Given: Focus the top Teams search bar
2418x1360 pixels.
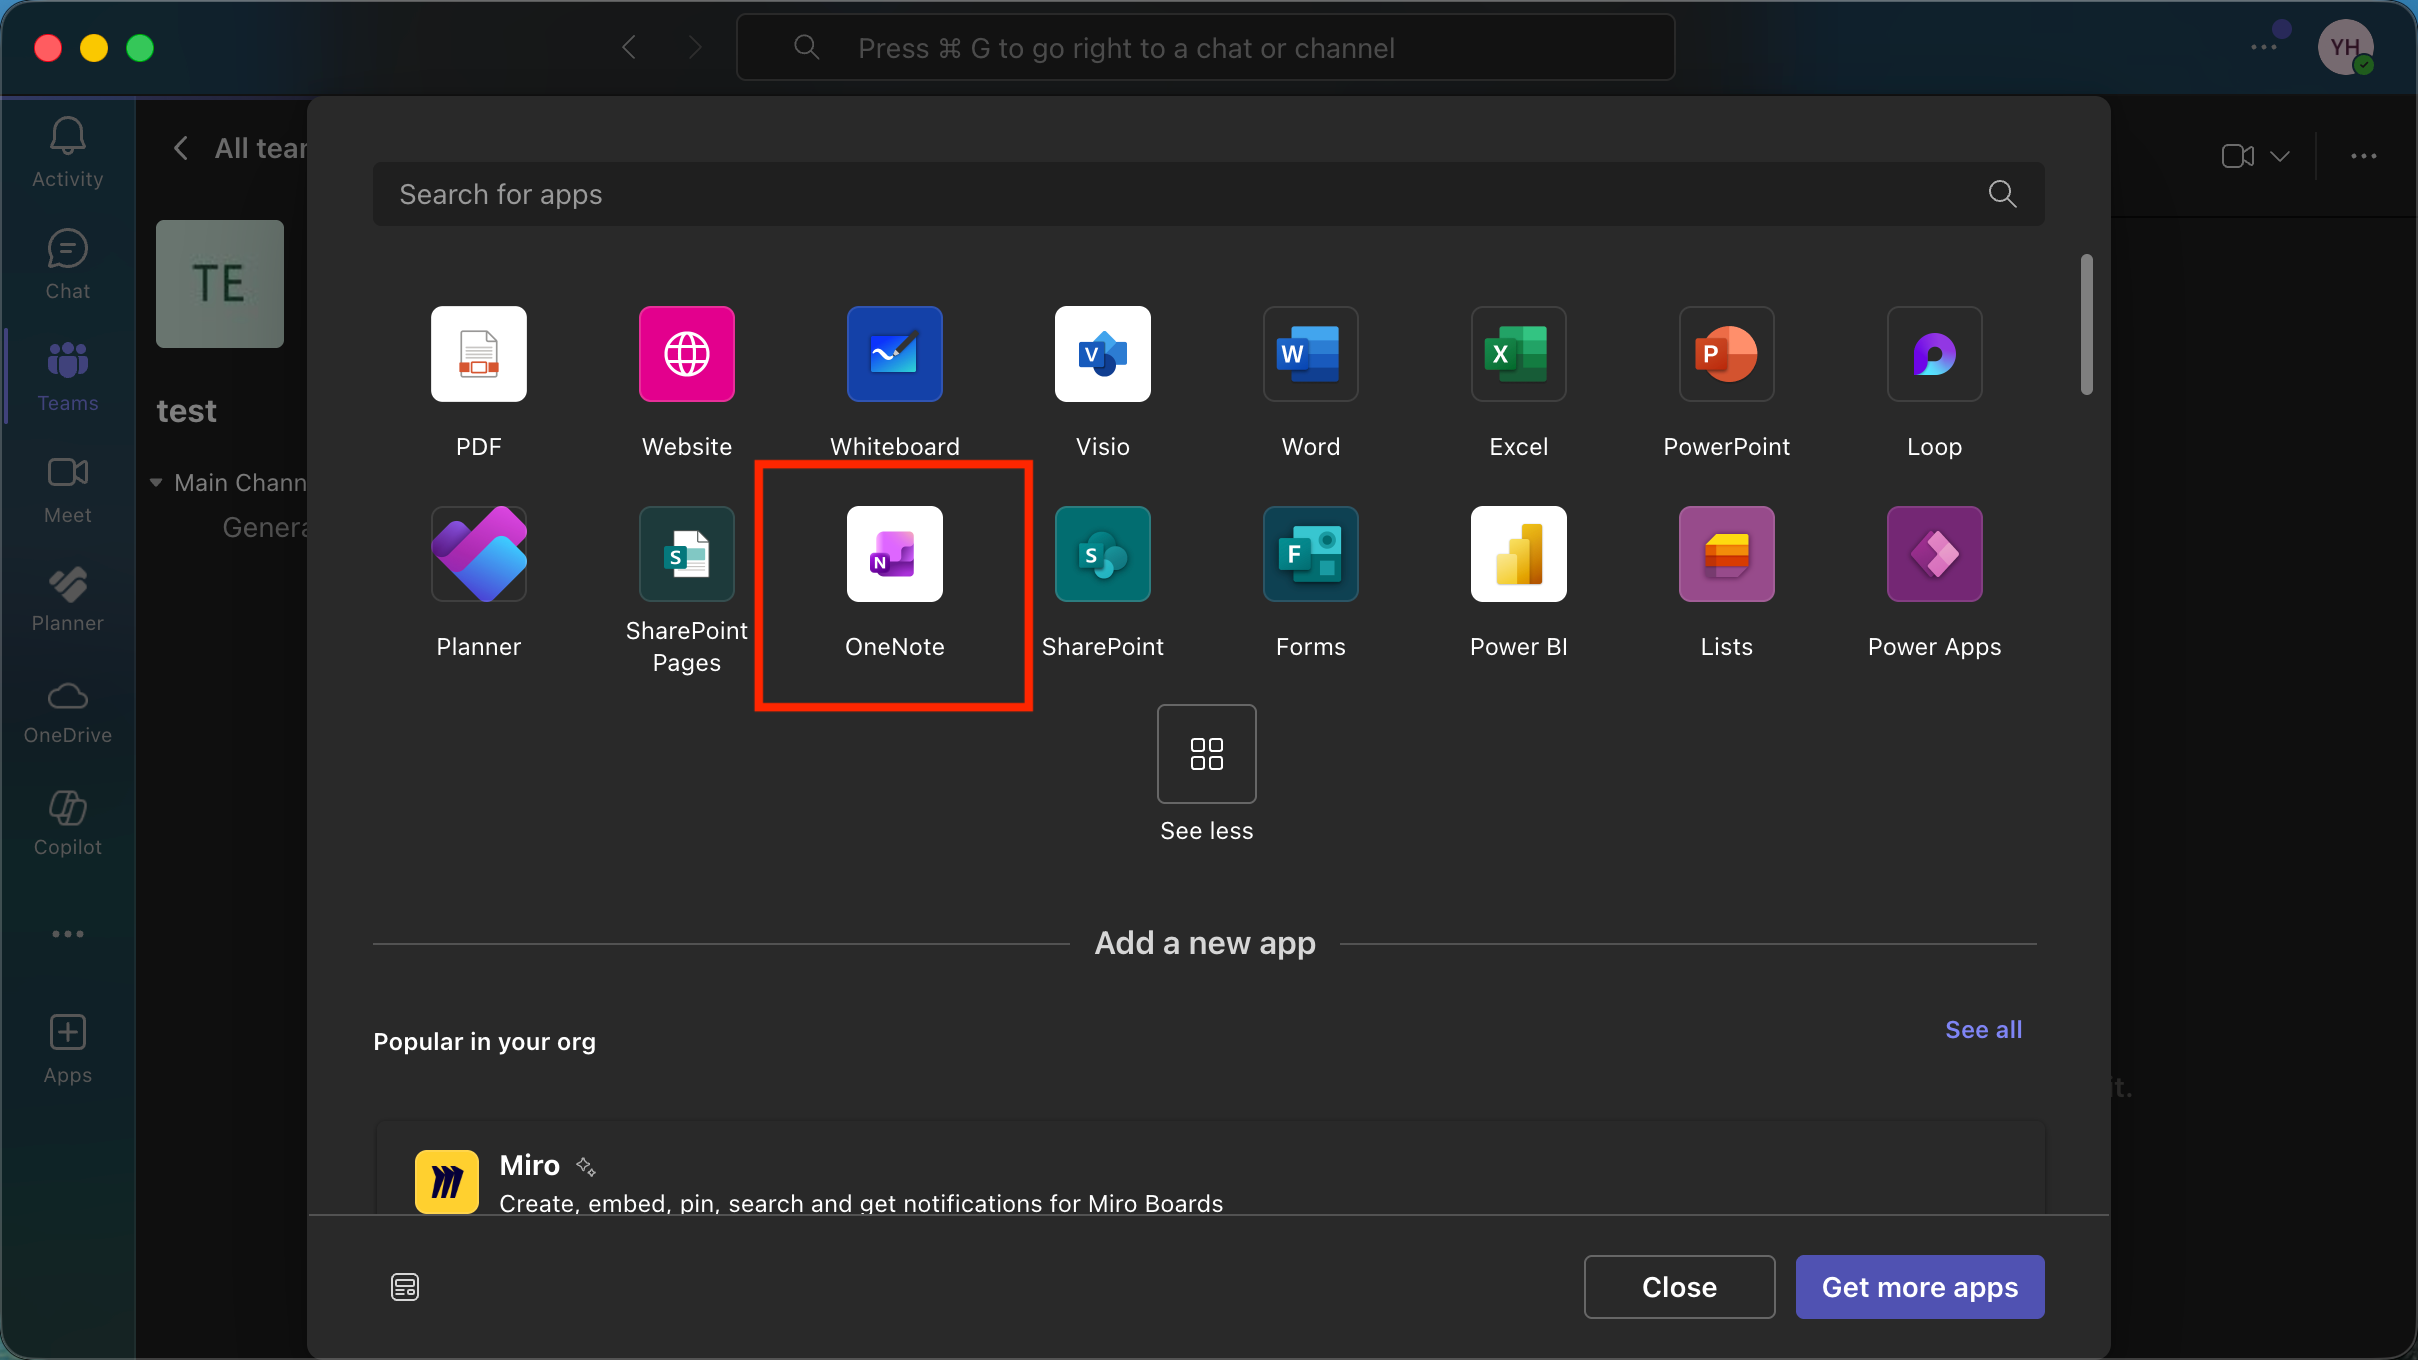Looking at the screenshot, I should [x=1205, y=48].
